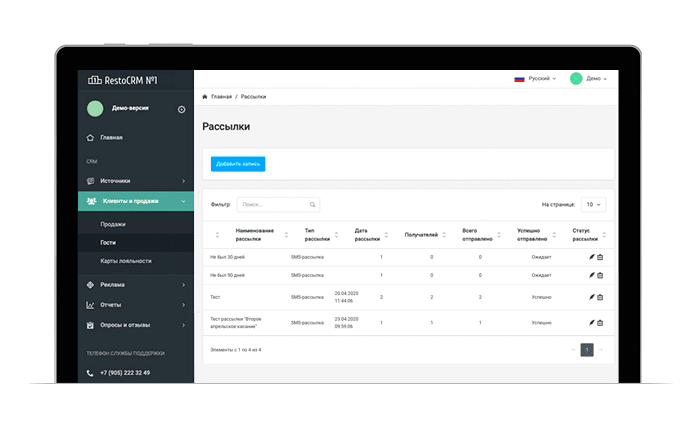Click the RestoCRM №1 logo
700x428 pixels.
124,79
